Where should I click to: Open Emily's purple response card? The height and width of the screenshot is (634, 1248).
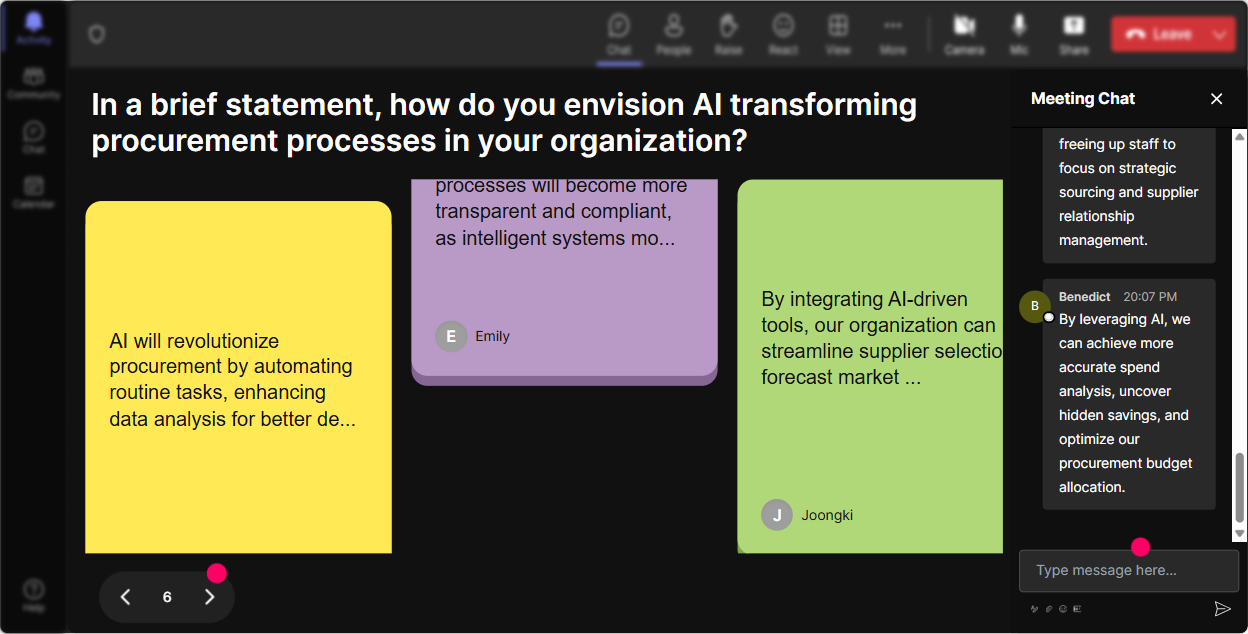click(x=564, y=281)
